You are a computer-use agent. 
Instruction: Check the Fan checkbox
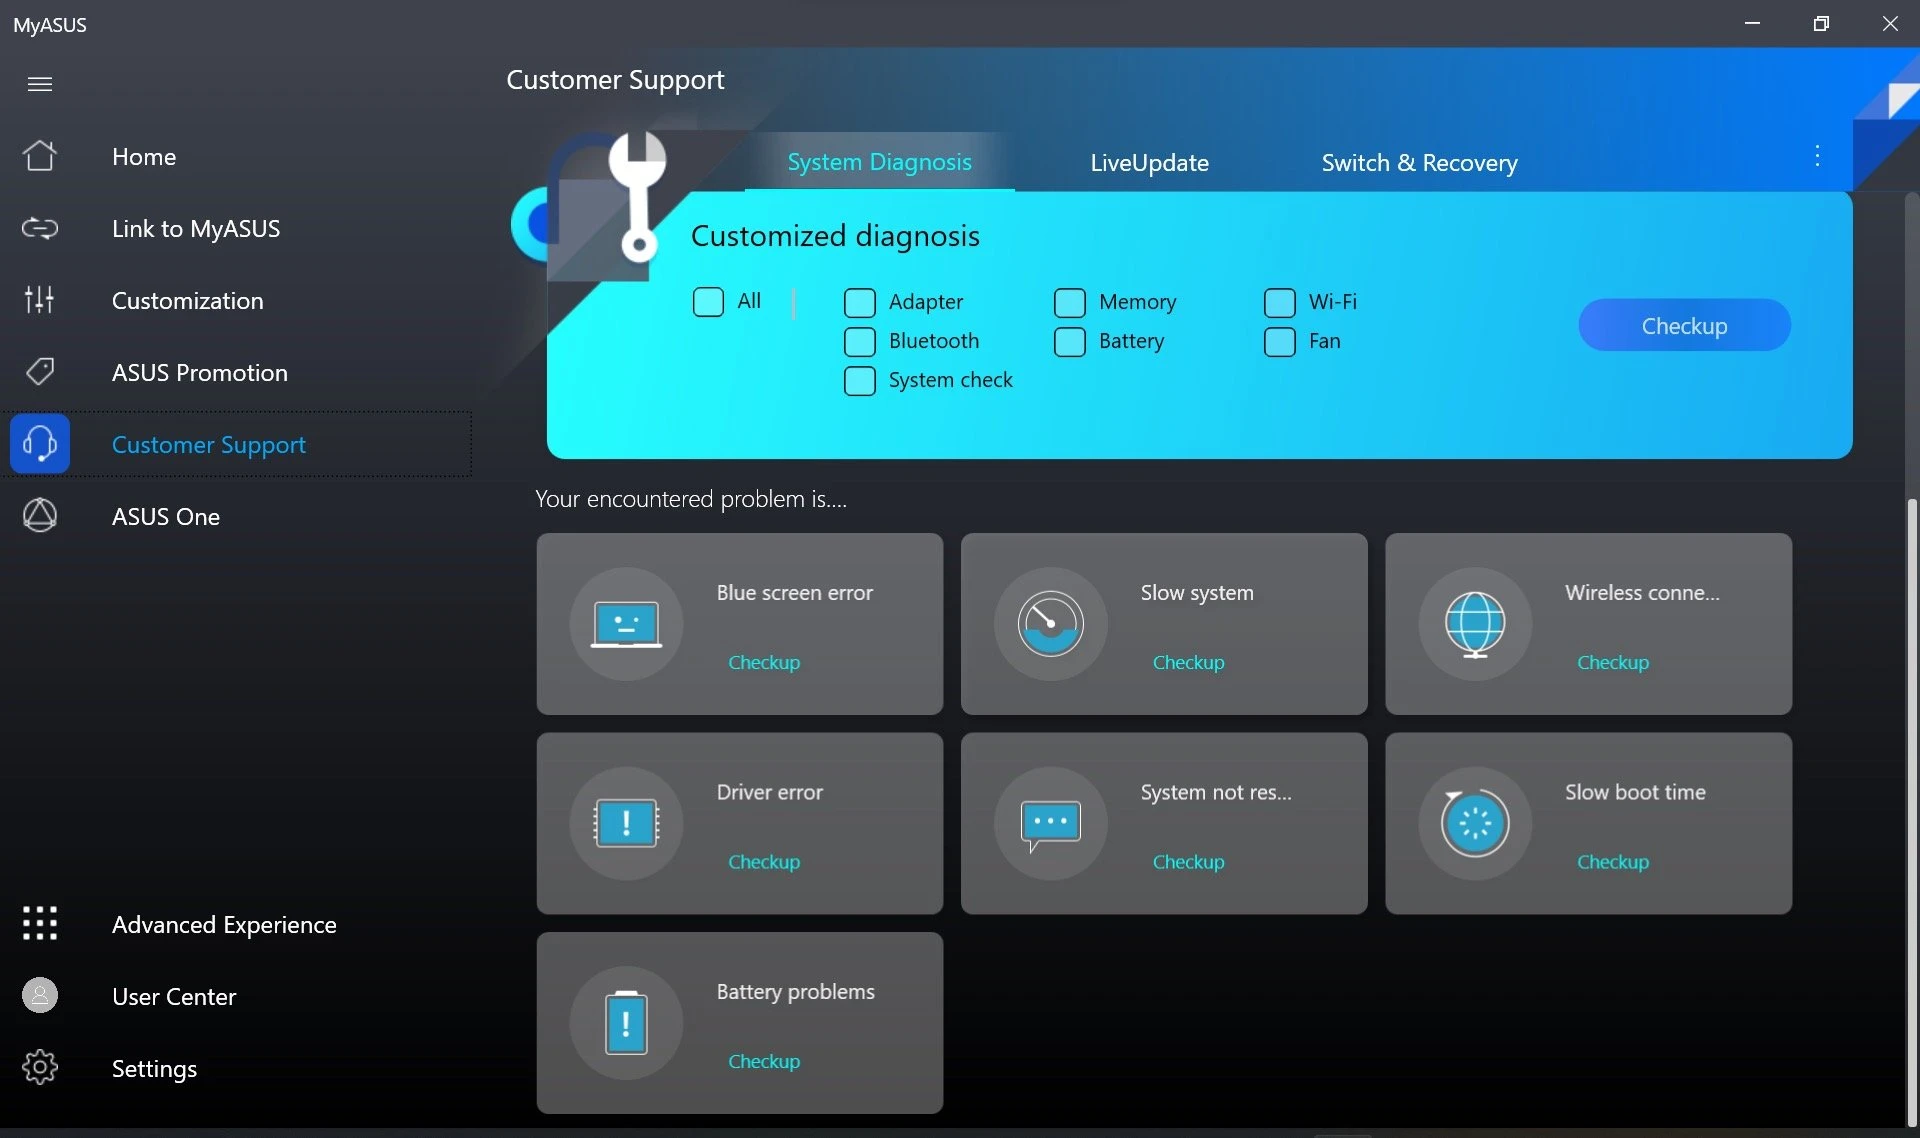[1280, 342]
